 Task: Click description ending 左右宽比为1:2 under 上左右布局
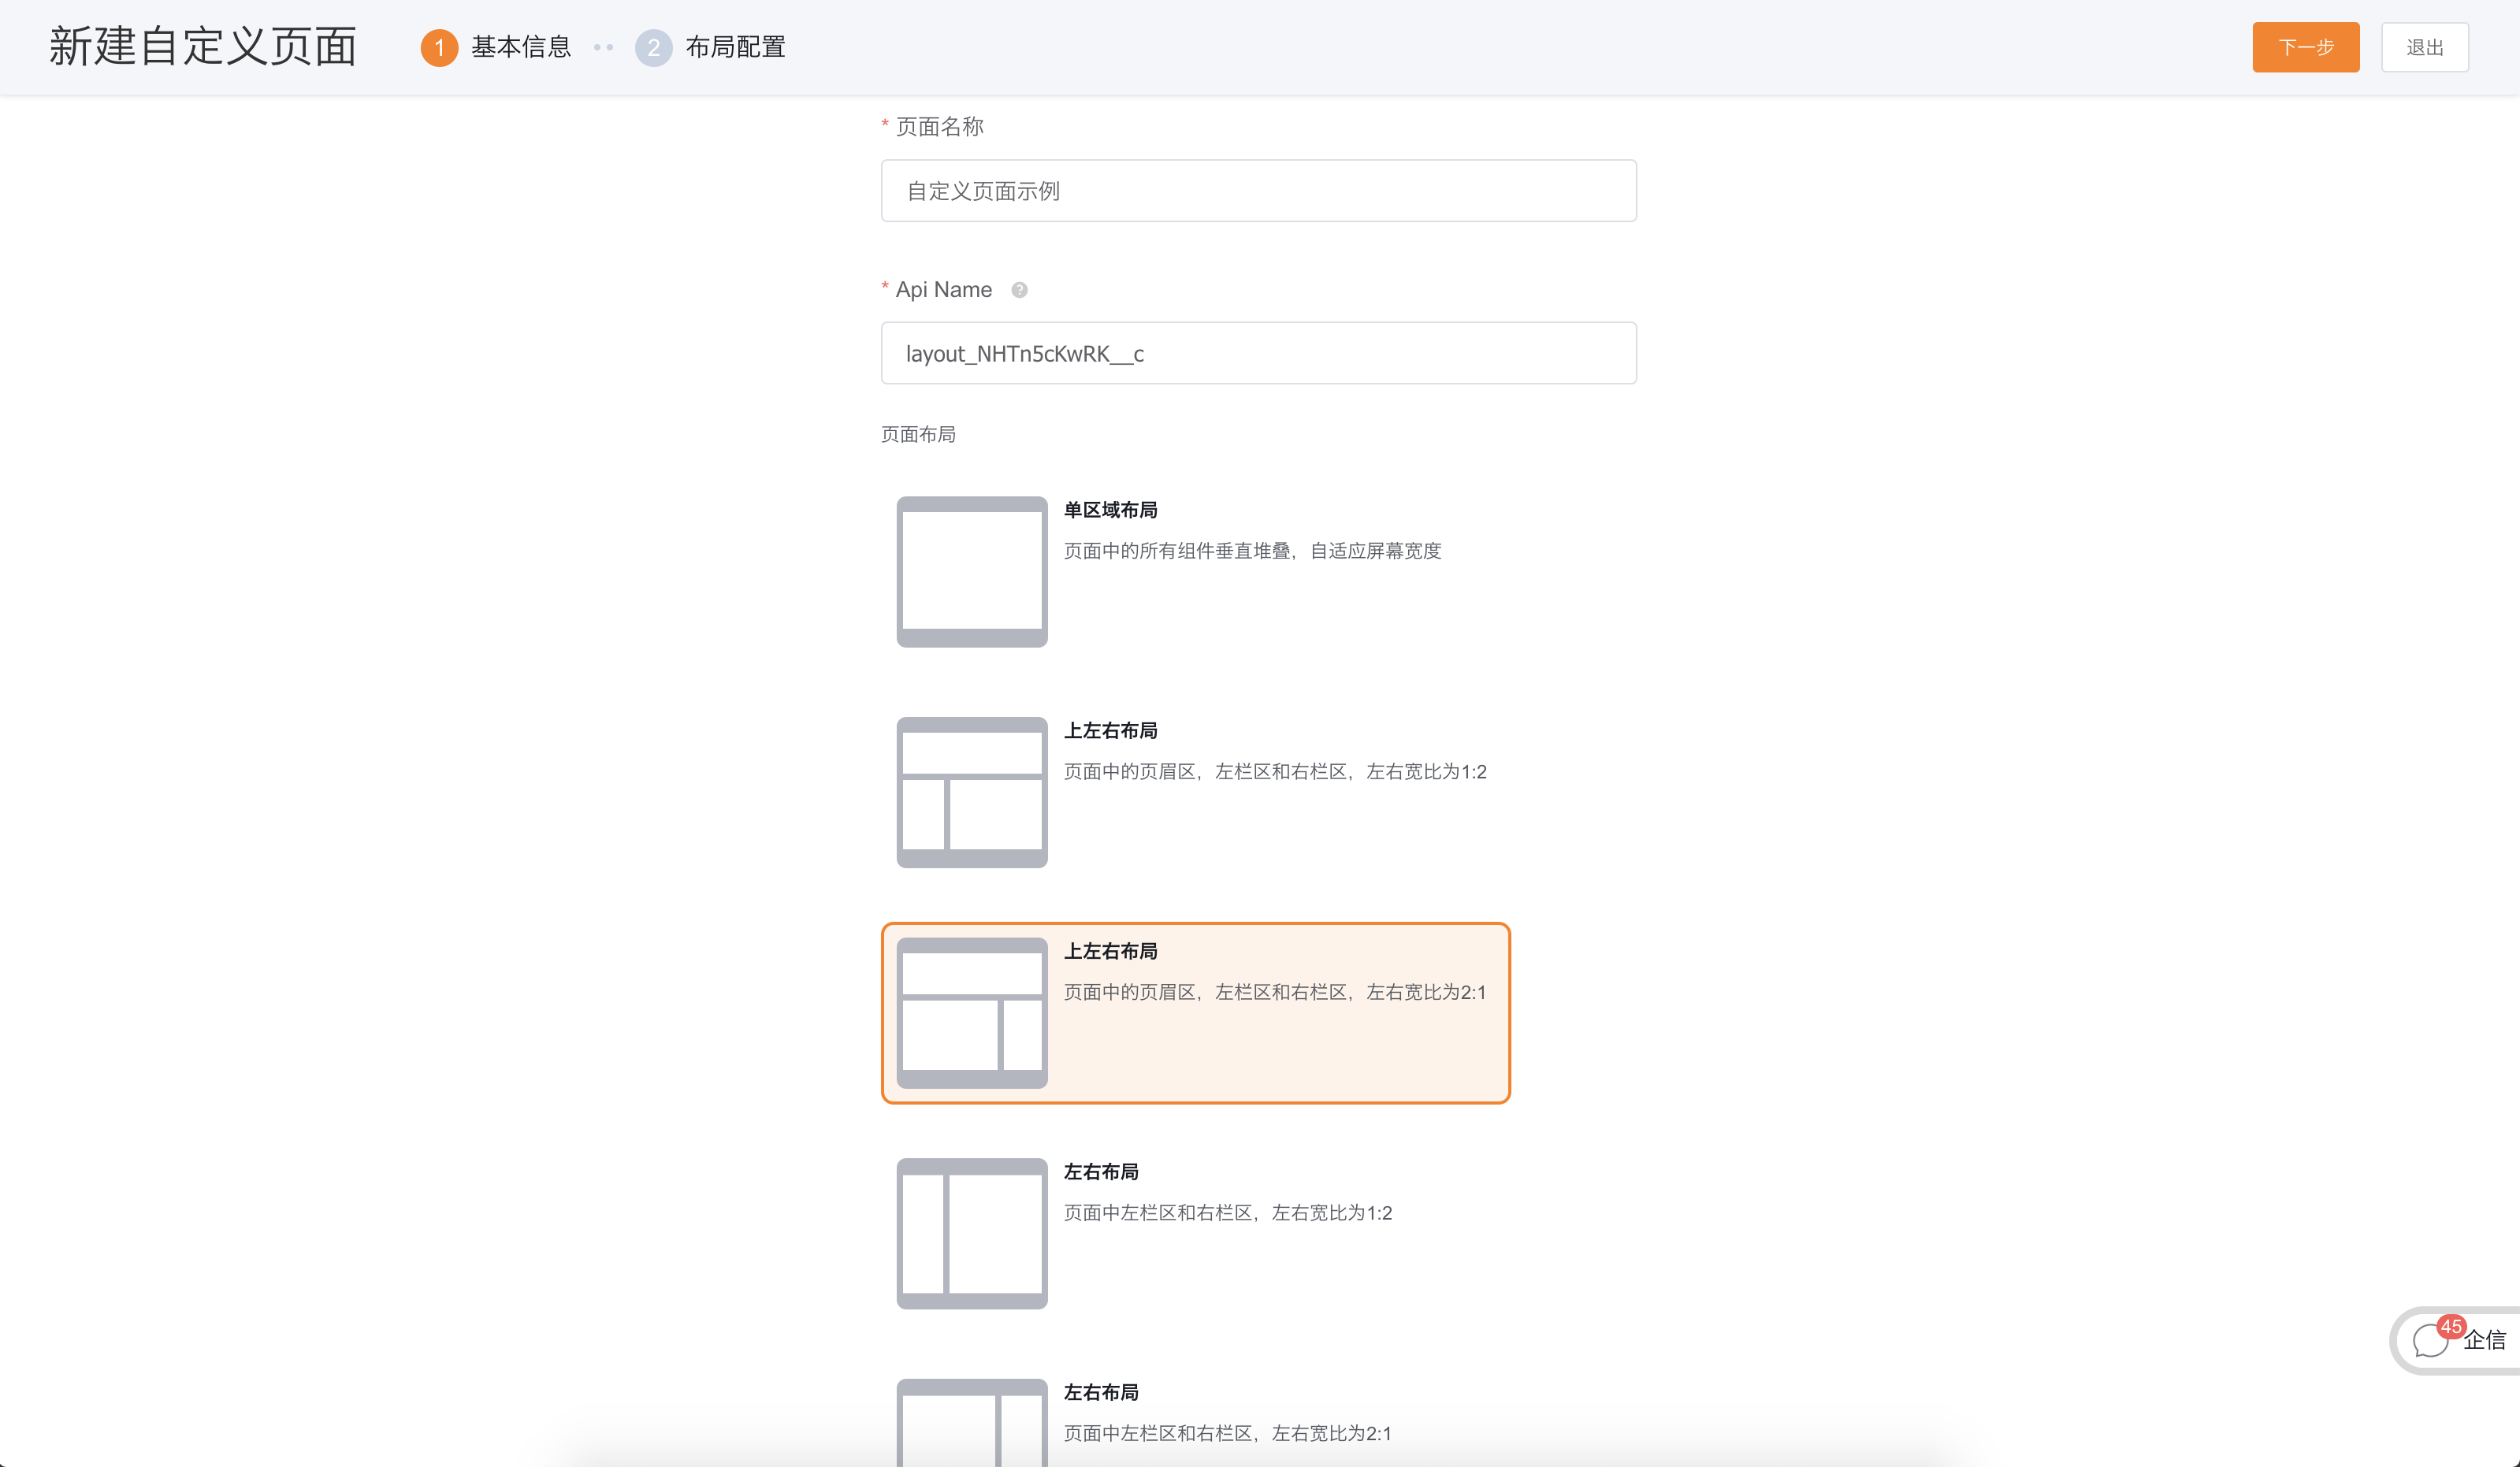[x=1275, y=772]
